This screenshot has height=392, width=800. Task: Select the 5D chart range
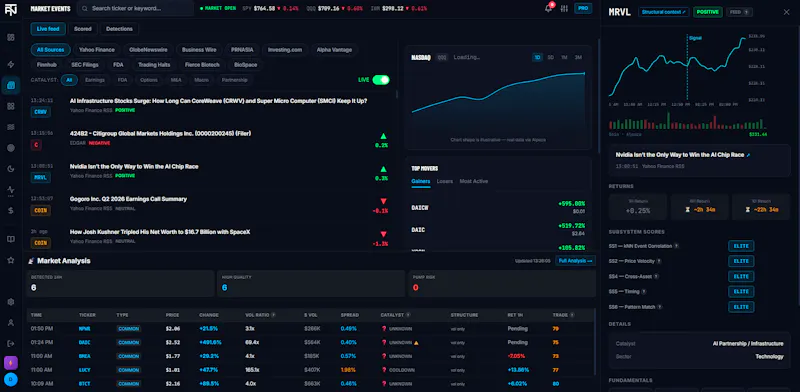pyautogui.click(x=551, y=58)
